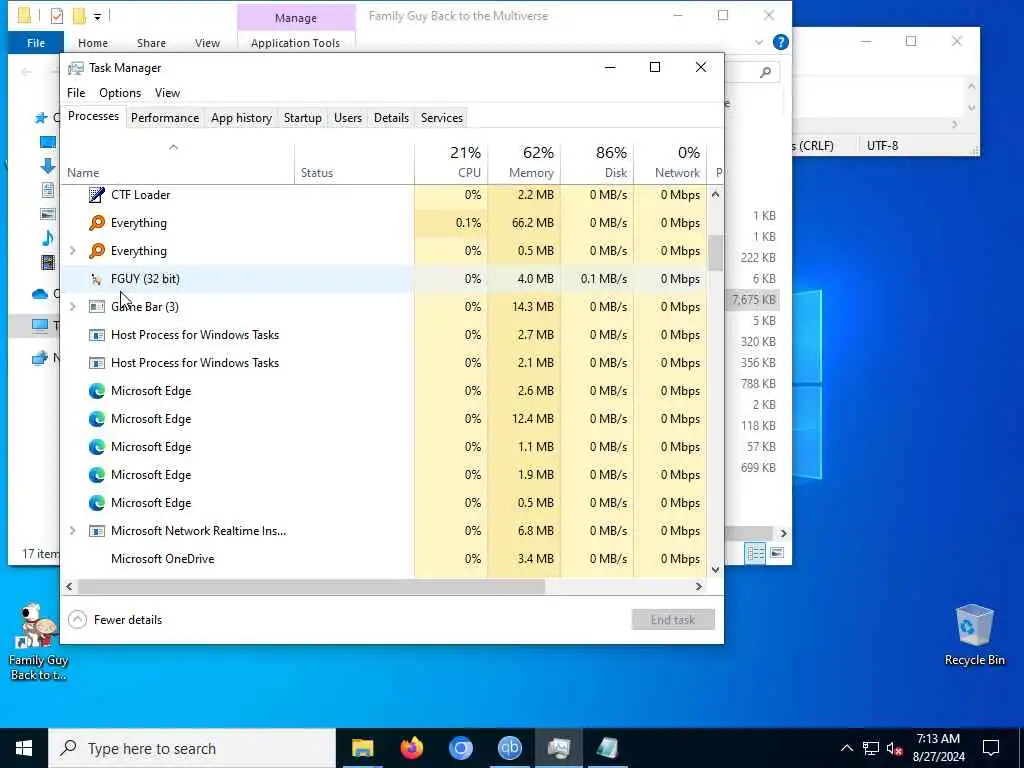Expand the Game Bar (3) process group

click(72, 306)
